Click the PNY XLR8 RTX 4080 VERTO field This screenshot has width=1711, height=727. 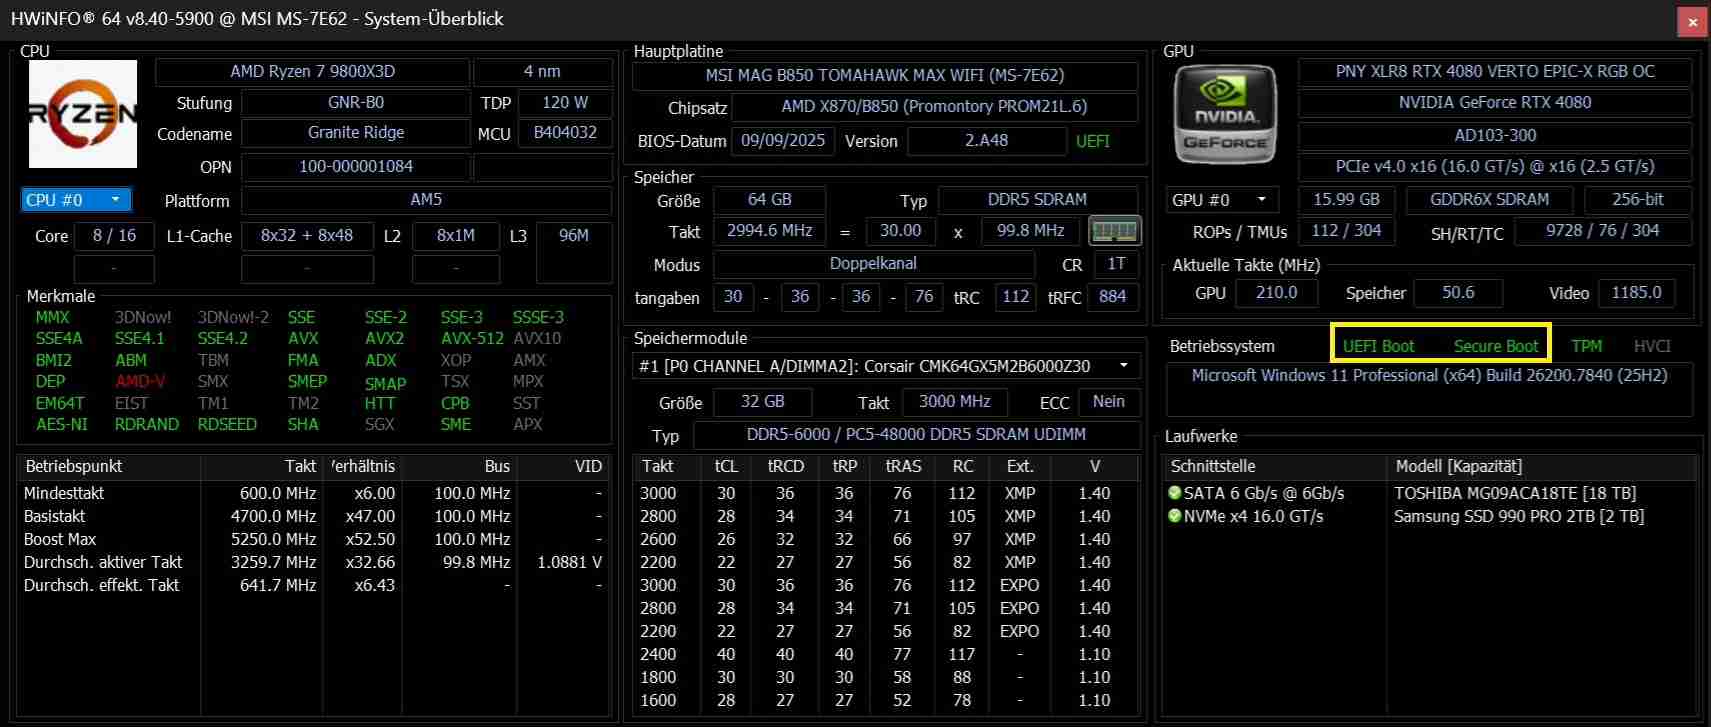(x=1495, y=72)
